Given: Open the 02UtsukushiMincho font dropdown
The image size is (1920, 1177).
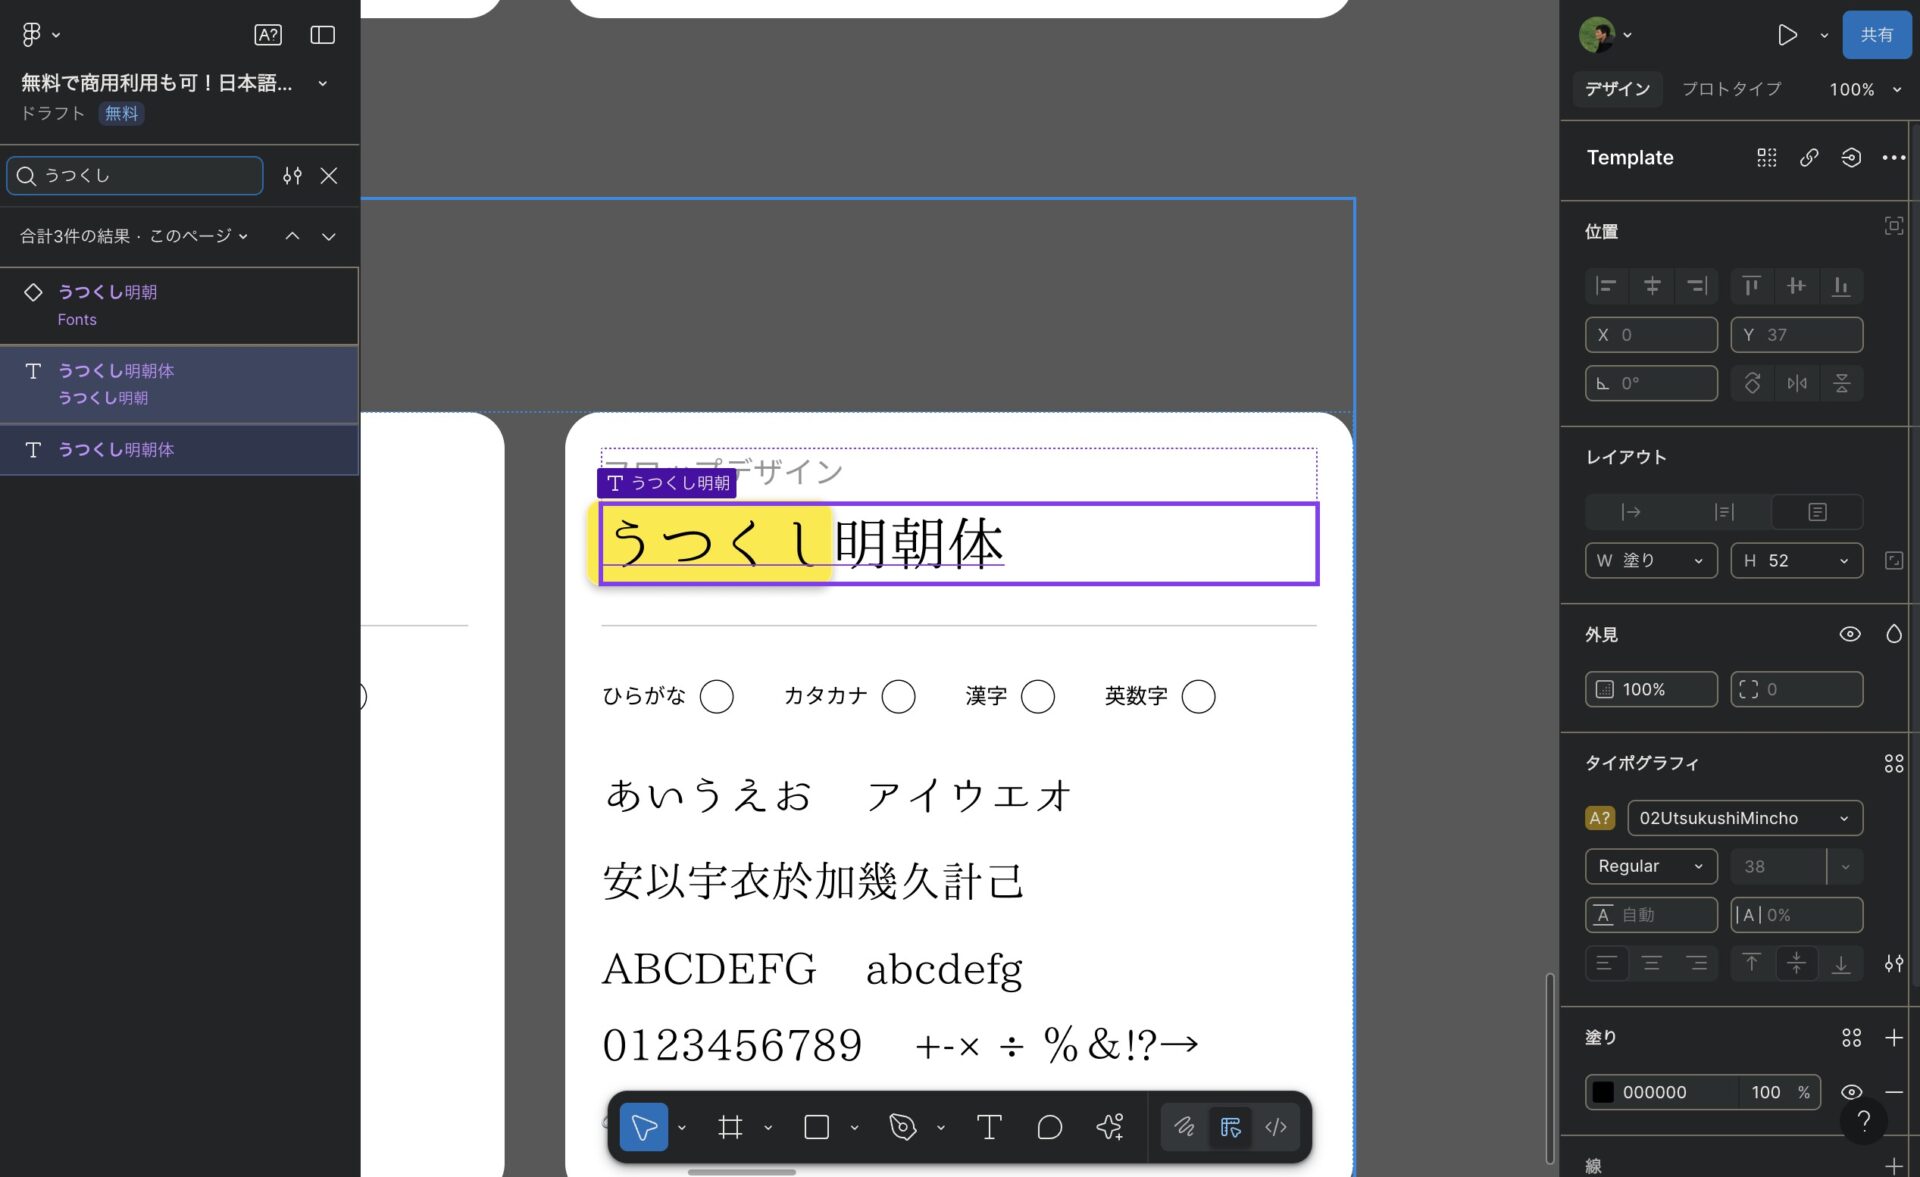Looking at the screenshot, I should point(1744,818).
